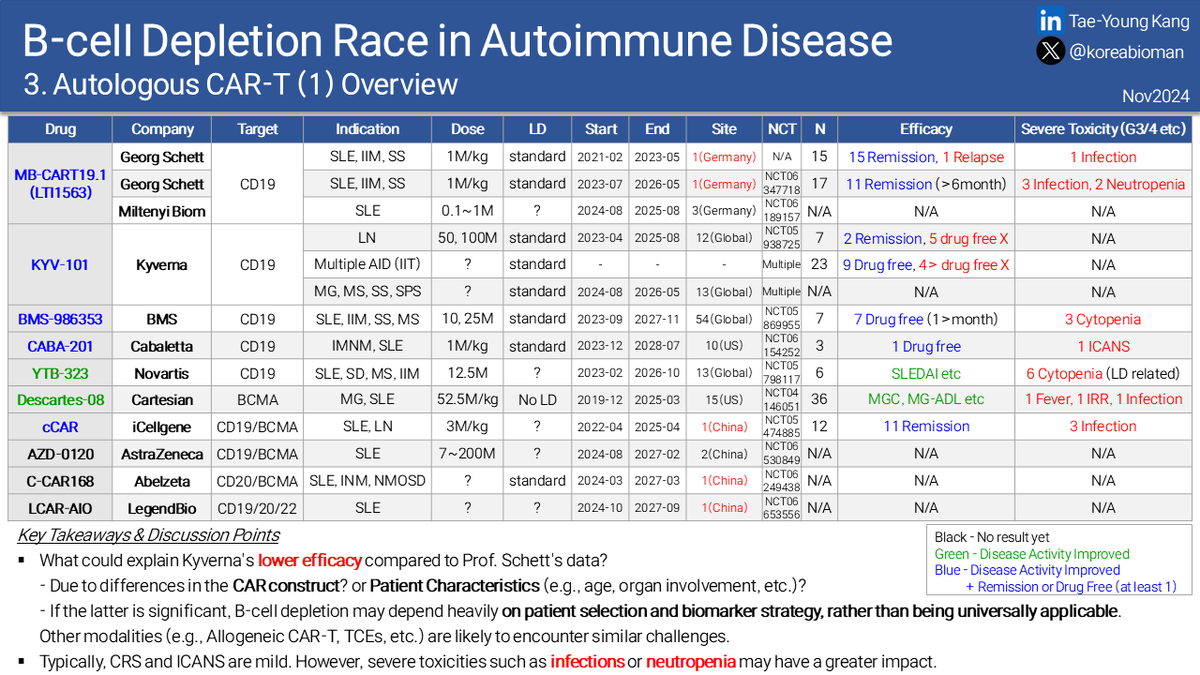Image resolution: width=1200 pixels, height=675 pixels.
Task: Click the Cartesian company cell
Action: click(161, 400)
